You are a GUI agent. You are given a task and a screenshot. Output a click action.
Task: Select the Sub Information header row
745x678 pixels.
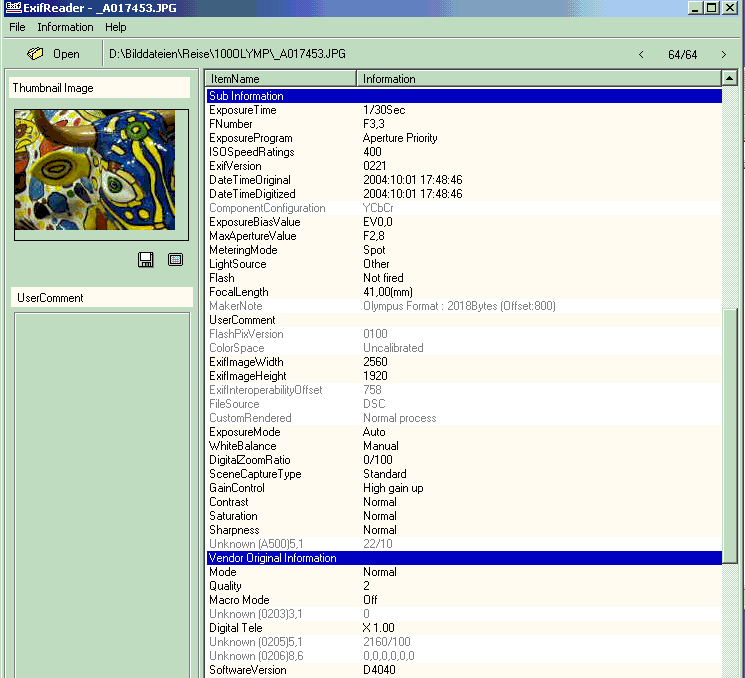coord(464,96)
